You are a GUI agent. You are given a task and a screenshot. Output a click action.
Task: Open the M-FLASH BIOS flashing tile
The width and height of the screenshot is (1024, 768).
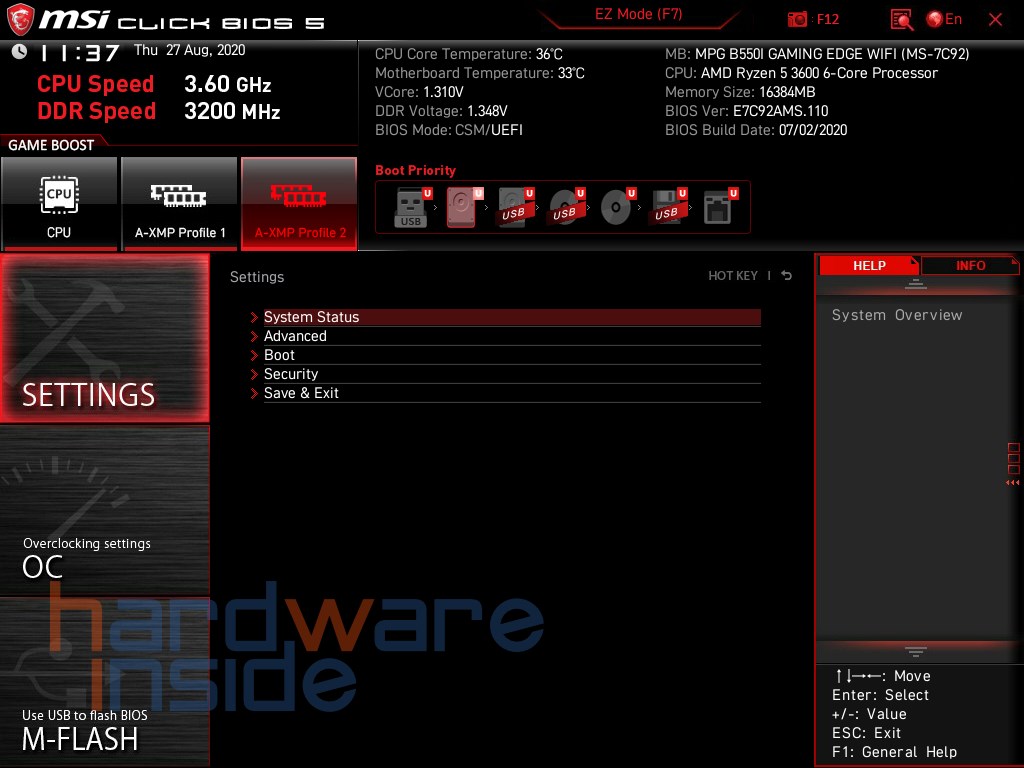(x=105, y=682)
